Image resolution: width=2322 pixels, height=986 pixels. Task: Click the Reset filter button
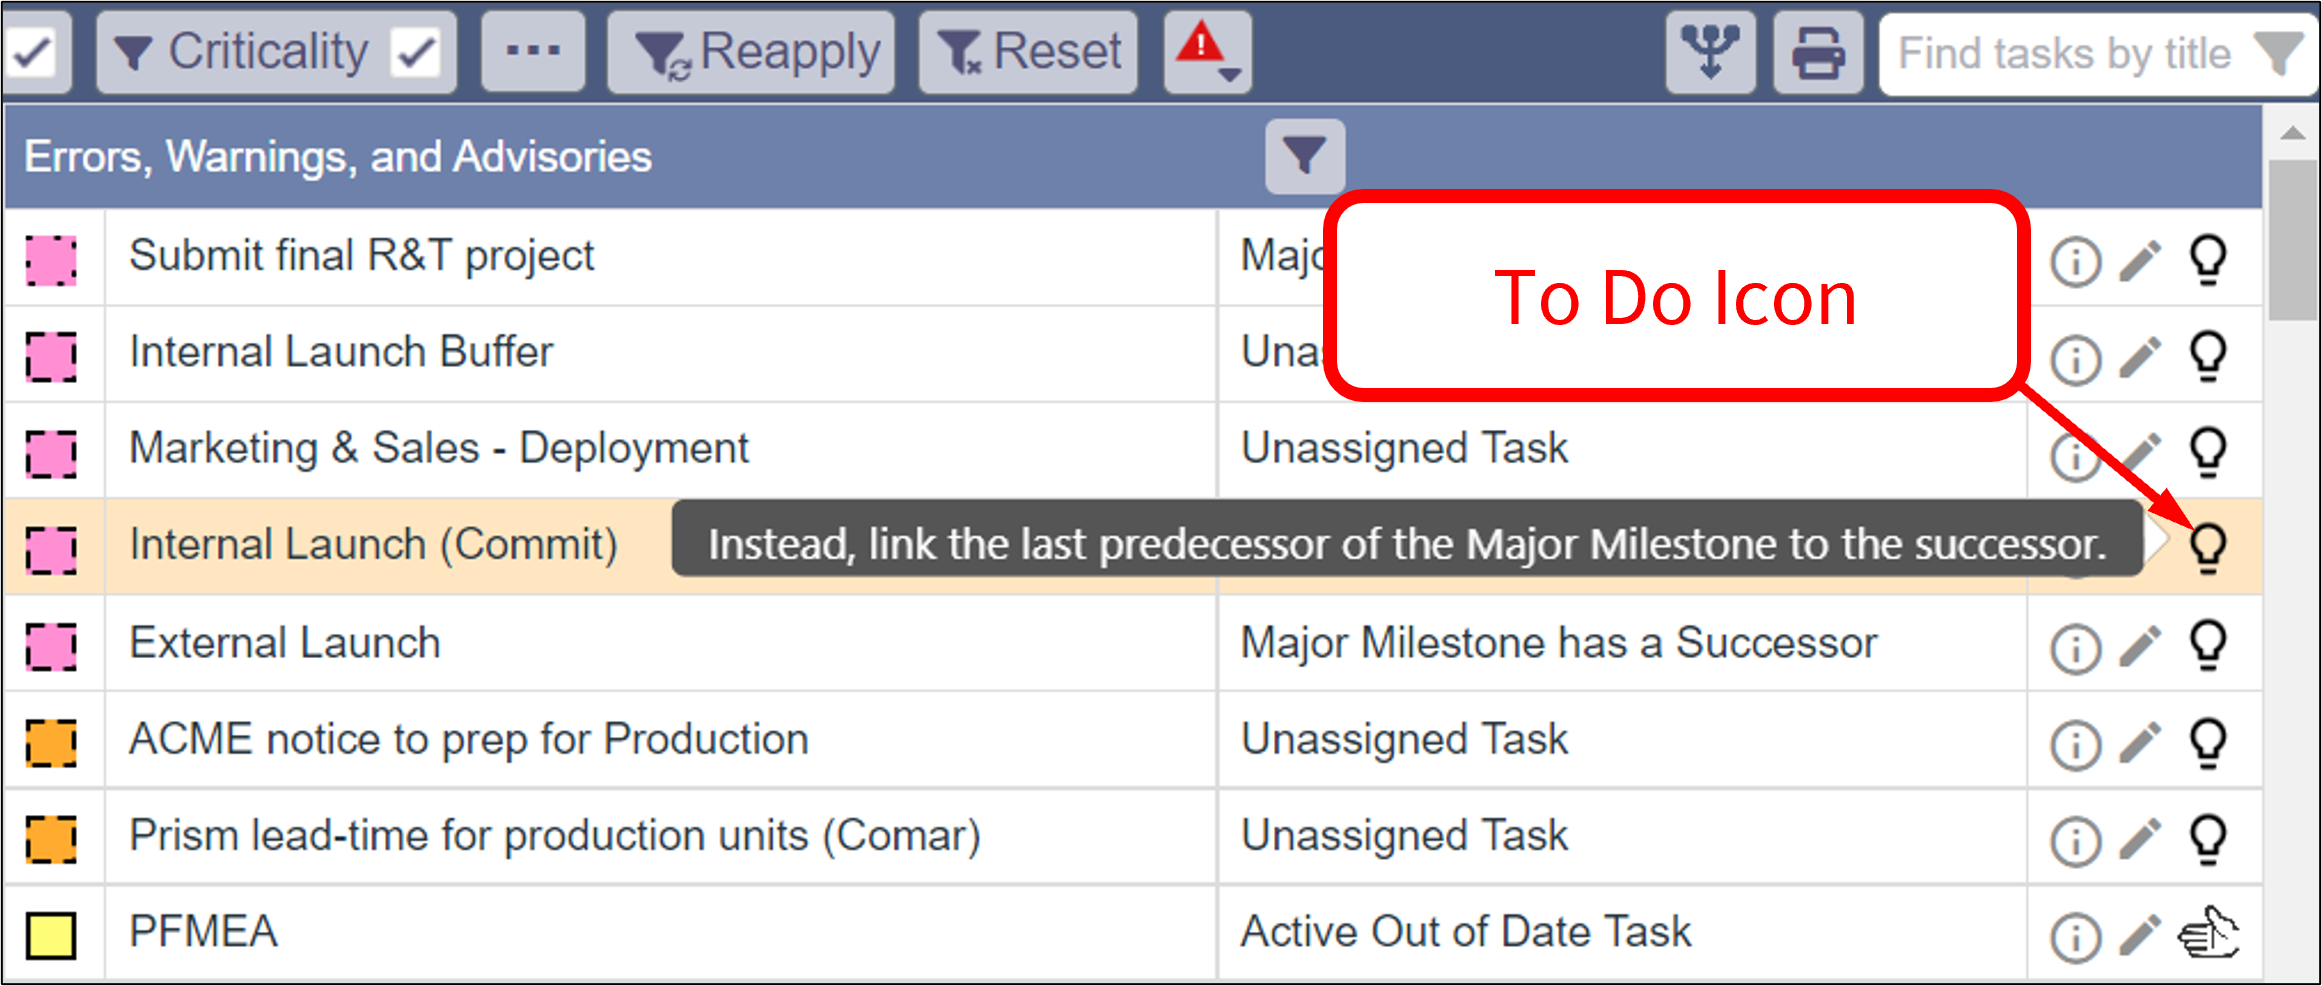tap(1028, 52)
